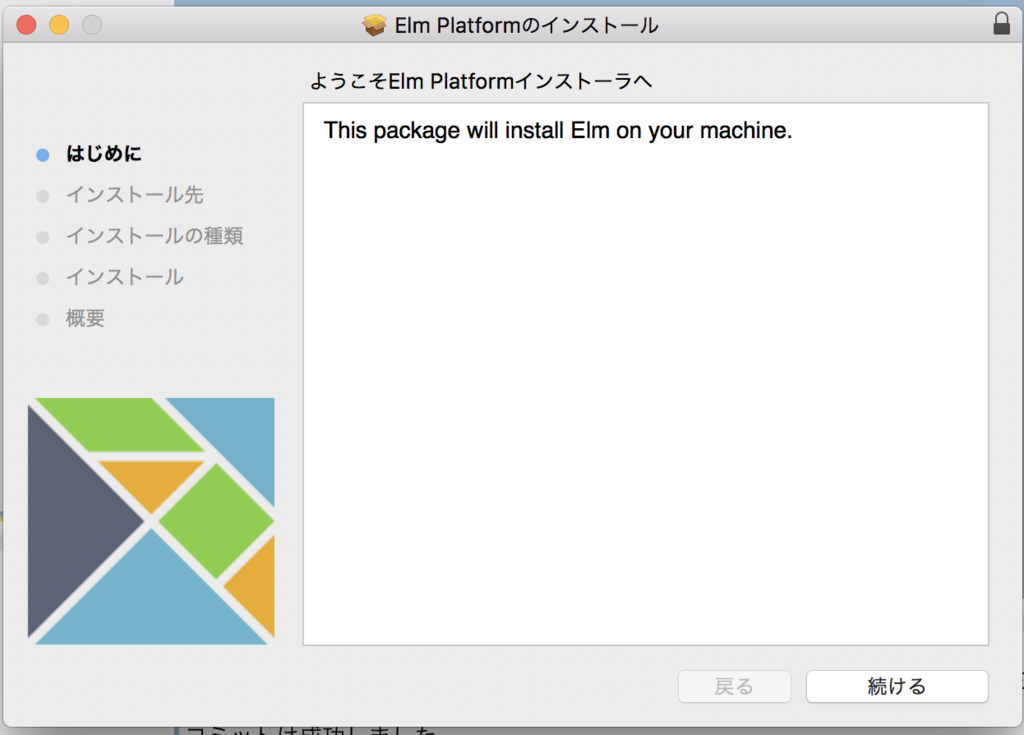Close the installer with red button
This screenshot has height=735, width=1024.
26,25
